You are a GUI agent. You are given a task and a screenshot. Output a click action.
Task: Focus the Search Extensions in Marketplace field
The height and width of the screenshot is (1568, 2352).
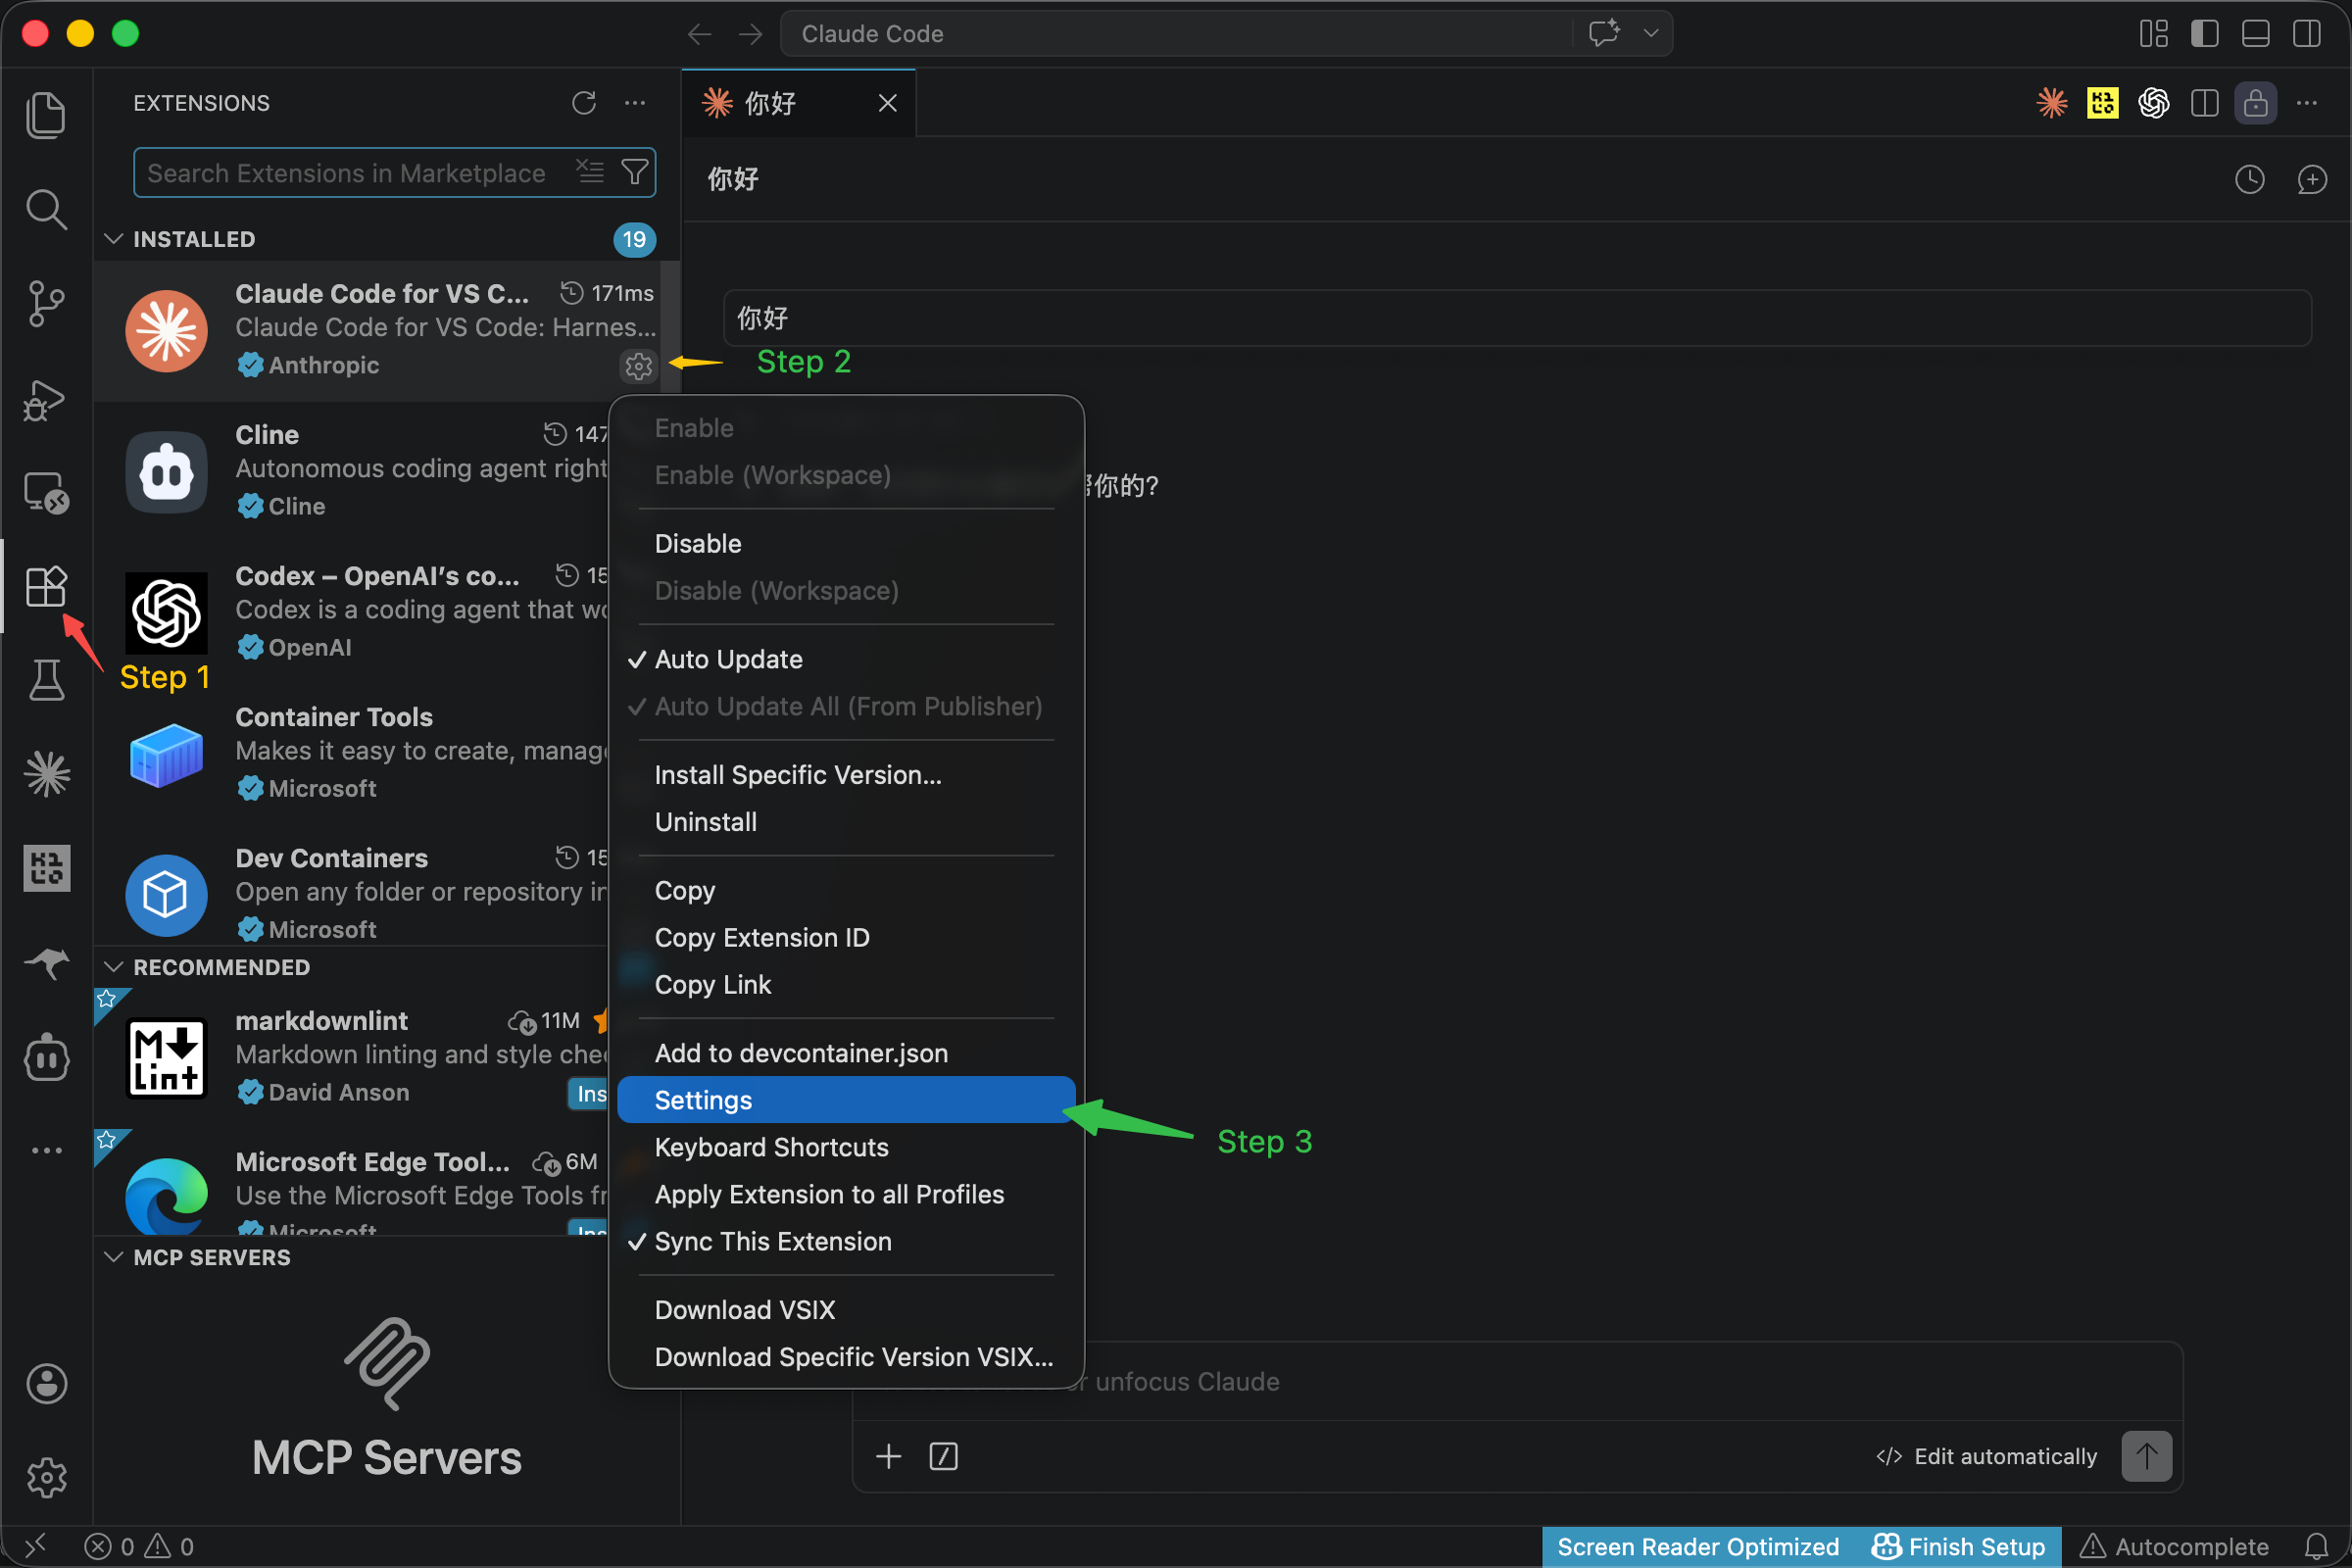point(394,172)
